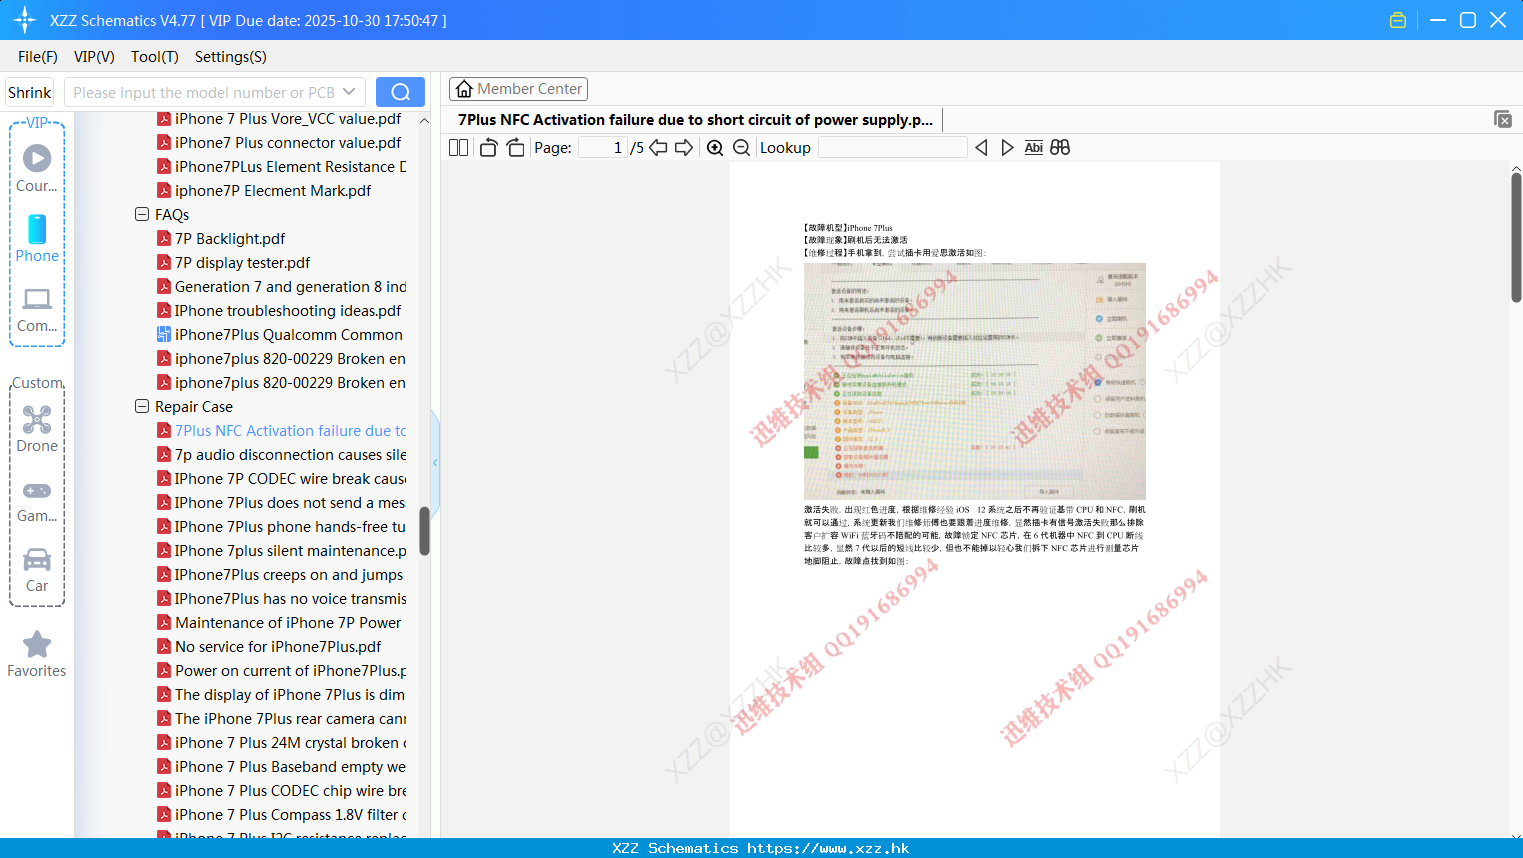Select the Computer category icon
The height and width of the screenshot is (858, 1523).
(x=37, y=310)
